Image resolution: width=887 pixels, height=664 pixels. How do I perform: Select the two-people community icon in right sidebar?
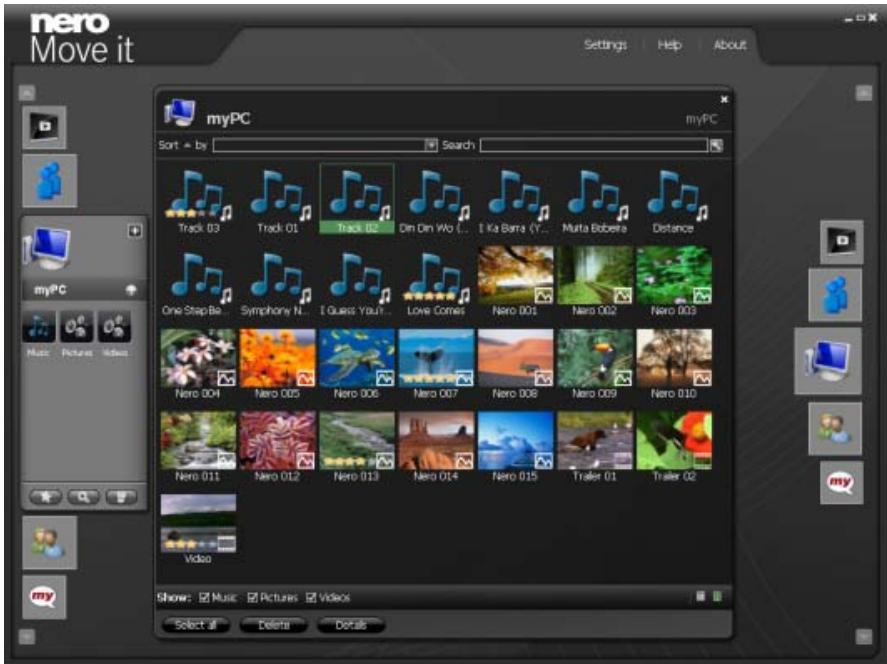[835, 429]
